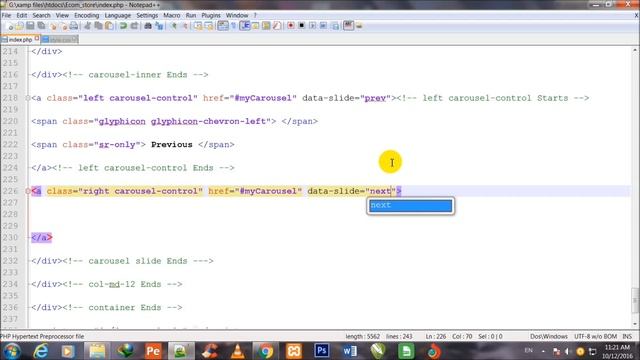Click the word 'Previous' on line 222
Image resolution: width=640 pixels, height=360 pixels.
tap(171, 144)
